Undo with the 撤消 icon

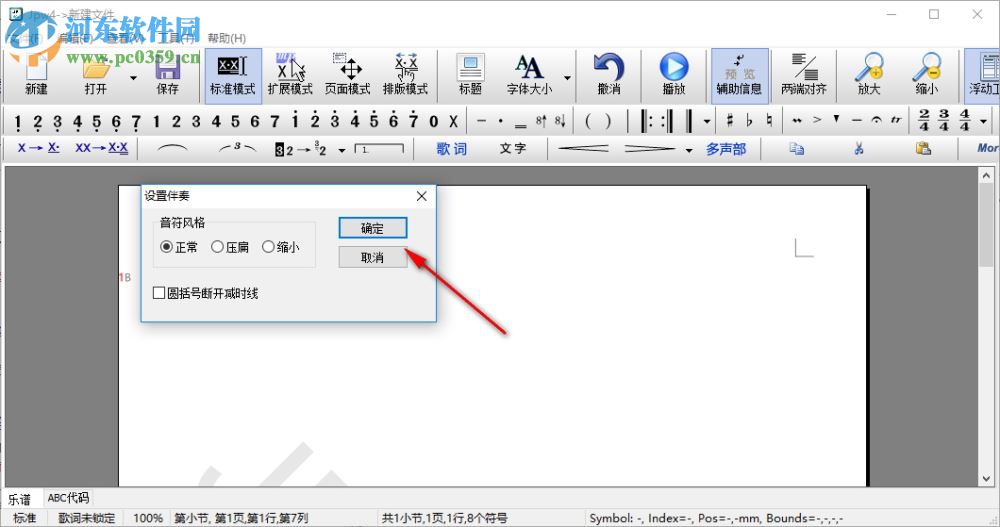coord(609,75)
